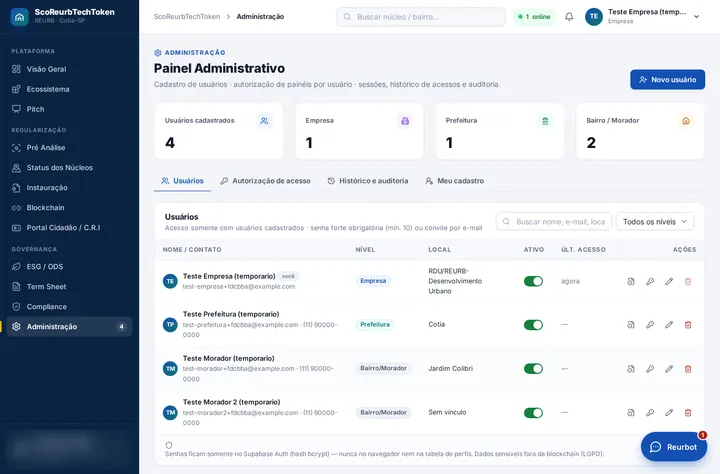Open Blockchain in sidebar

(69, 208)
